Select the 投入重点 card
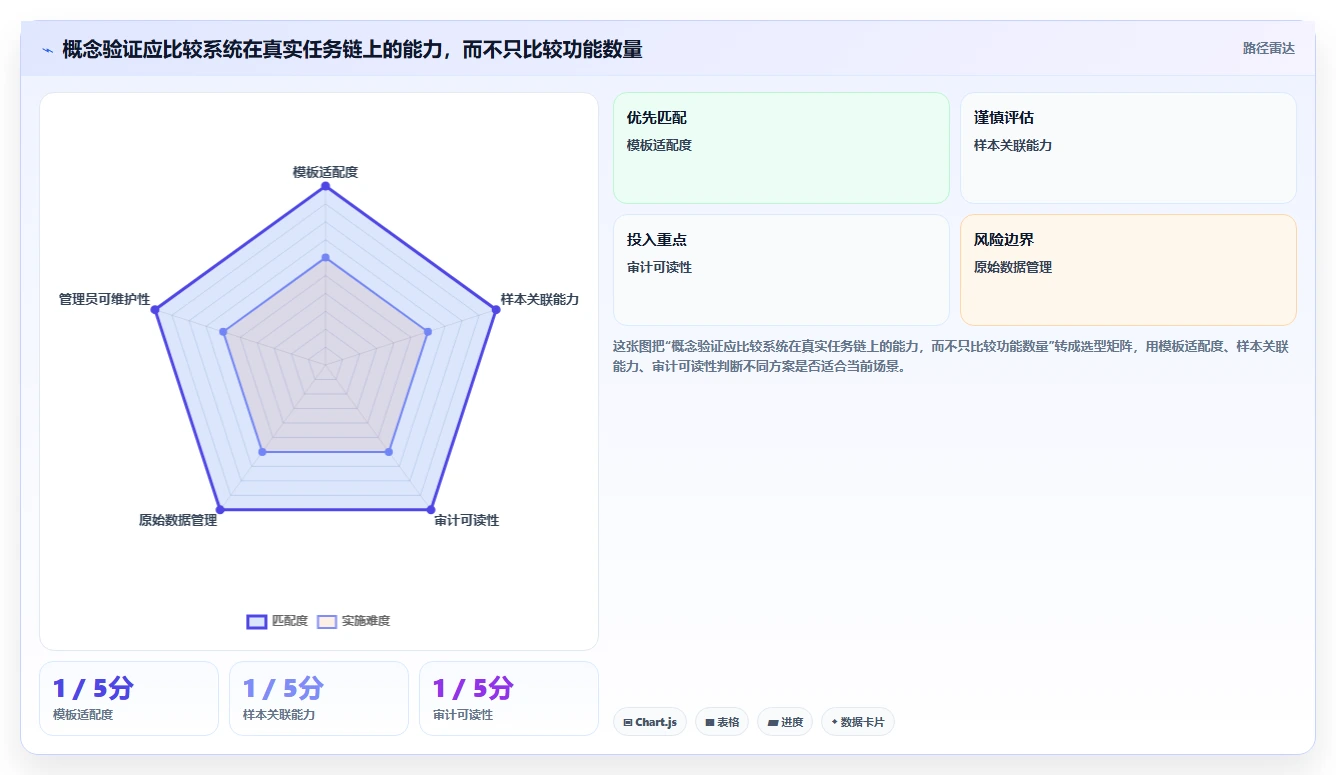This screenshot has width=1336, height=775. (781, 270)
